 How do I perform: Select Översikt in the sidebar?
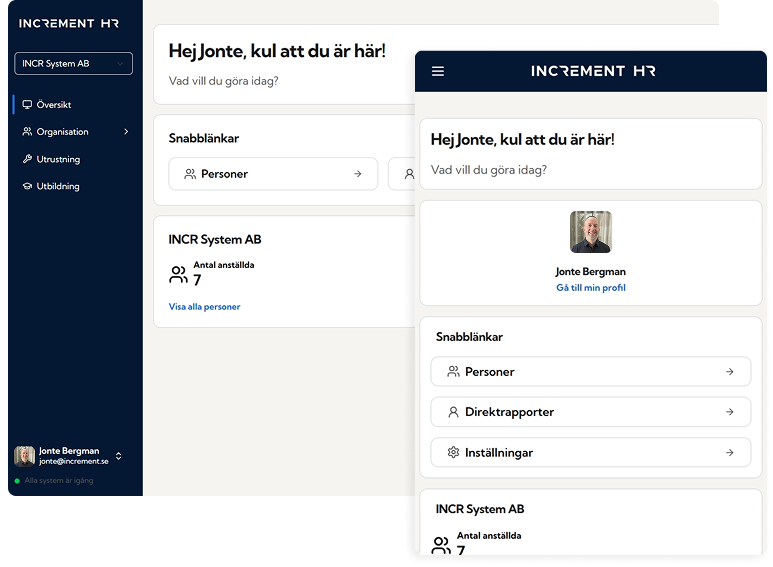53,105
